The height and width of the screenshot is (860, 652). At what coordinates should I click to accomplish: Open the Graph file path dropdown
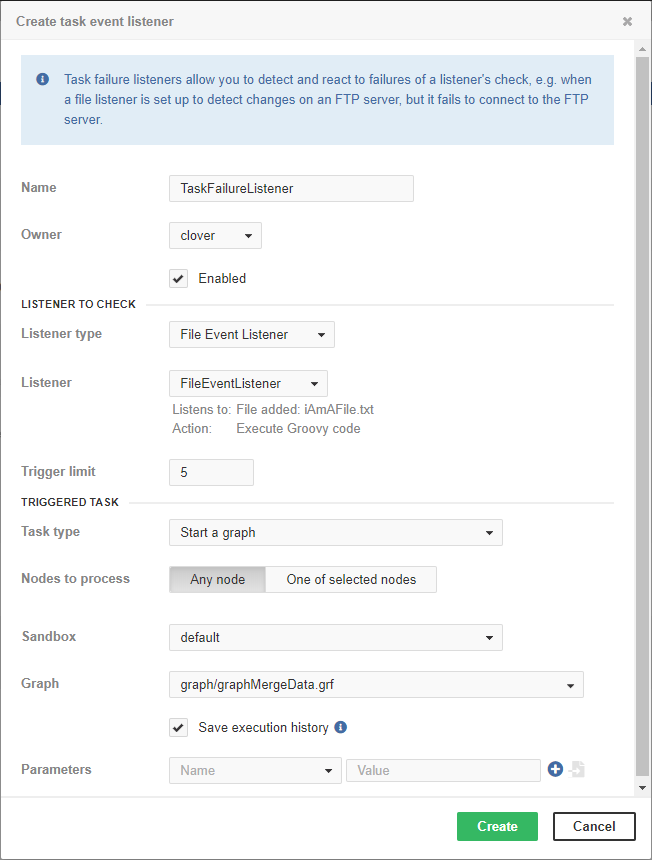376,684
